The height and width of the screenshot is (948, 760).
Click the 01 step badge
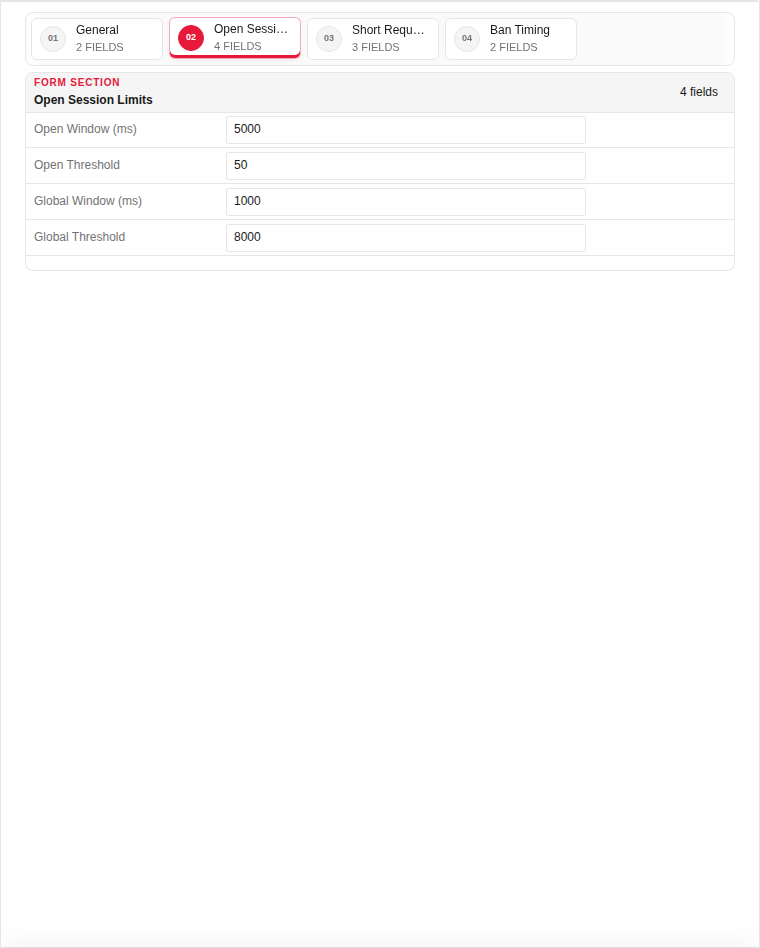coord(53,39)
